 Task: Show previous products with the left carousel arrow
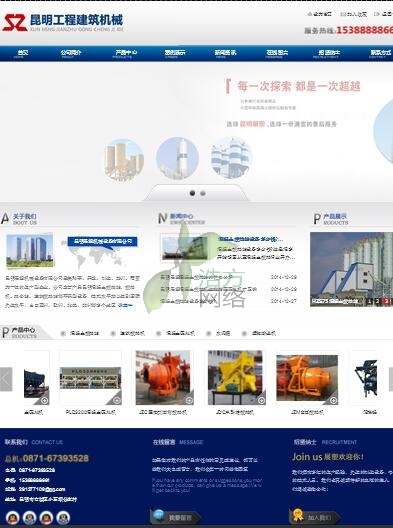[x=6, y=379]
